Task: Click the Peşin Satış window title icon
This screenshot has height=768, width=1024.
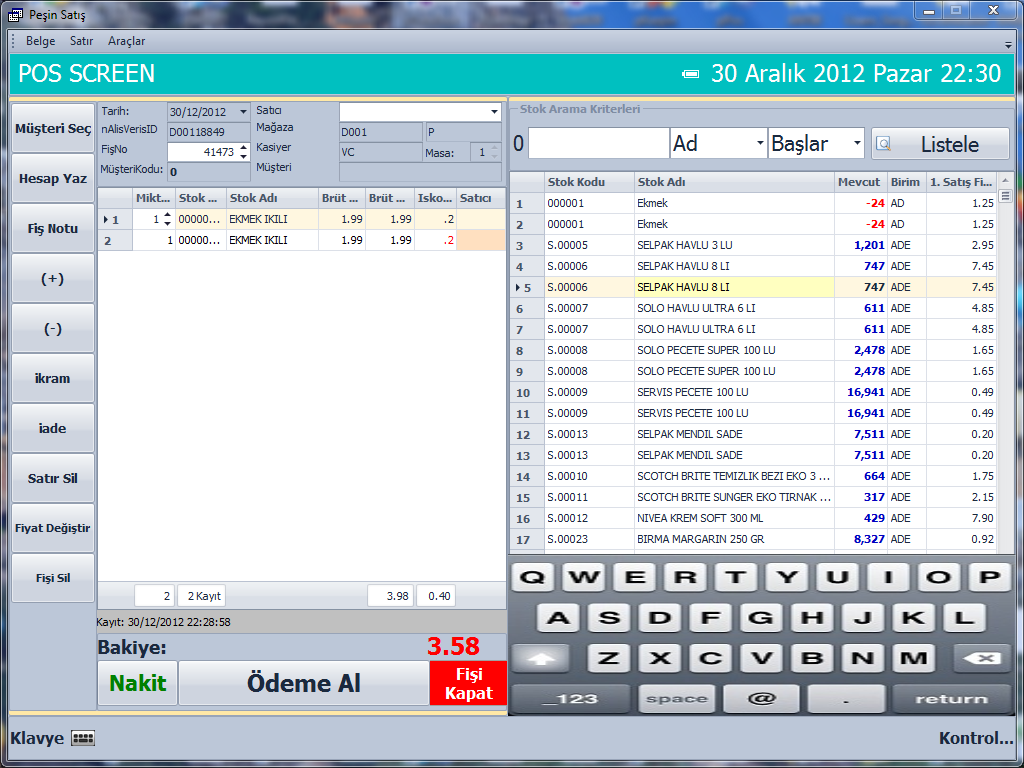Action: [15, 15]
